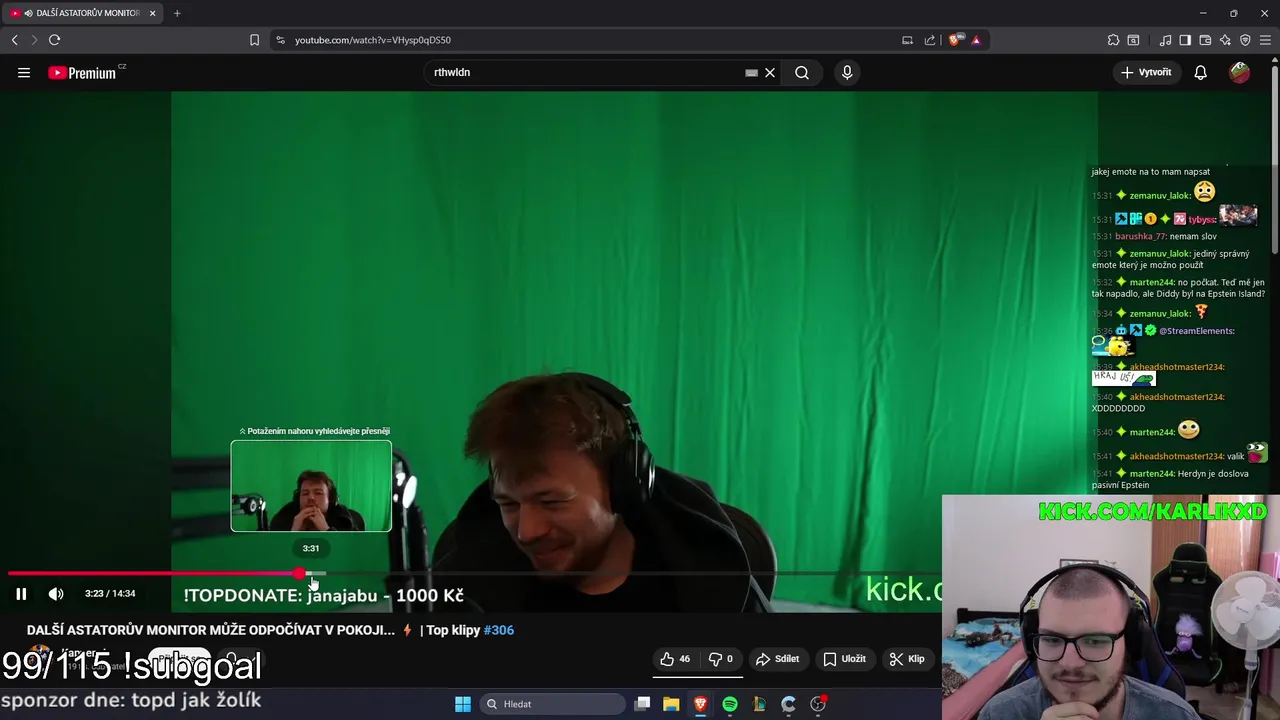1280x720 pixels.
Task: Open YouTube notifications bell
Action: click(1201, 72)
